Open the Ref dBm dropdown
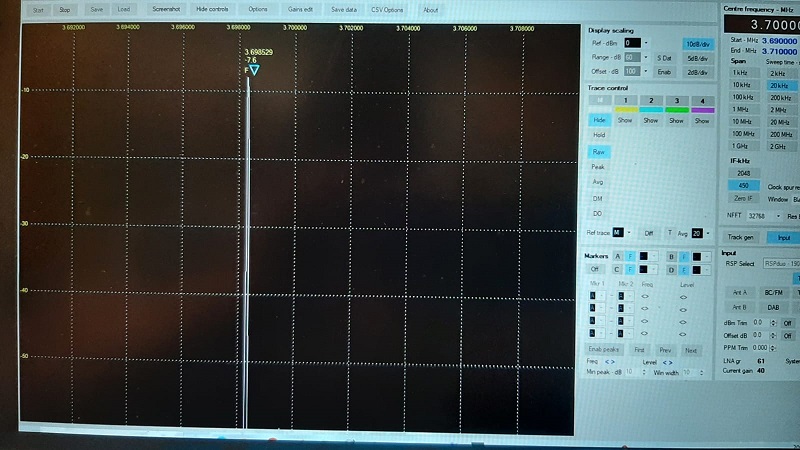This screenshot has width=800, height=450. [x=646, y=44]
